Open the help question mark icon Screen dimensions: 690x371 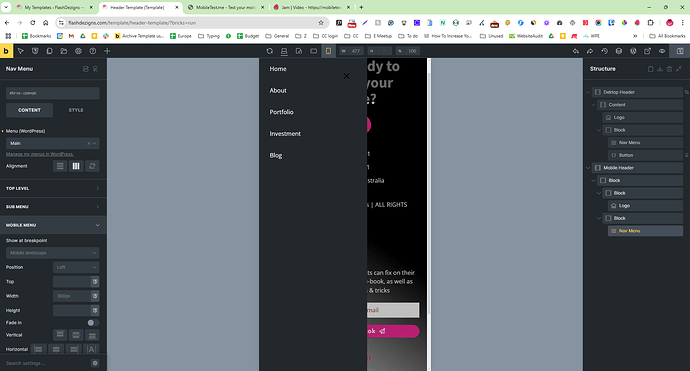tap(93, 51)
